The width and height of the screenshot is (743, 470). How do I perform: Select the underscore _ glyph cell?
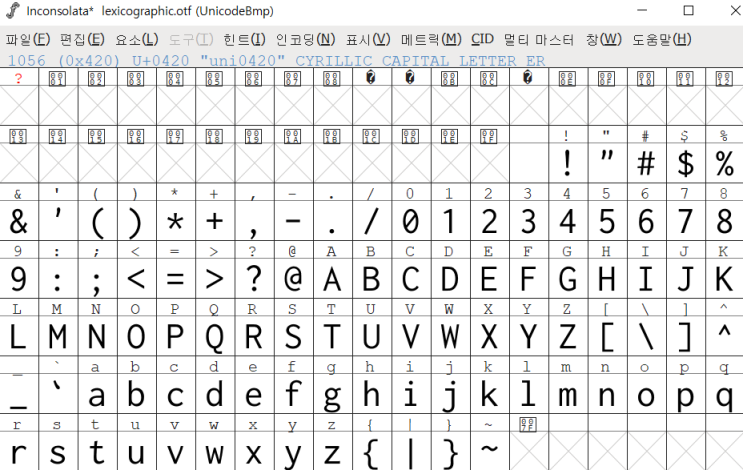tap(19, 394)
